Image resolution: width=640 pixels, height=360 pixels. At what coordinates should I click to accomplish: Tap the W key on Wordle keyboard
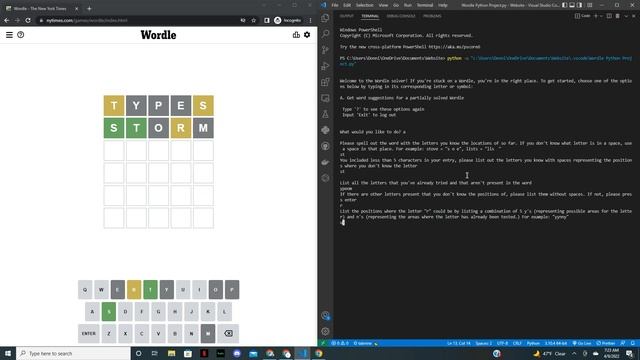pos(101,289)
